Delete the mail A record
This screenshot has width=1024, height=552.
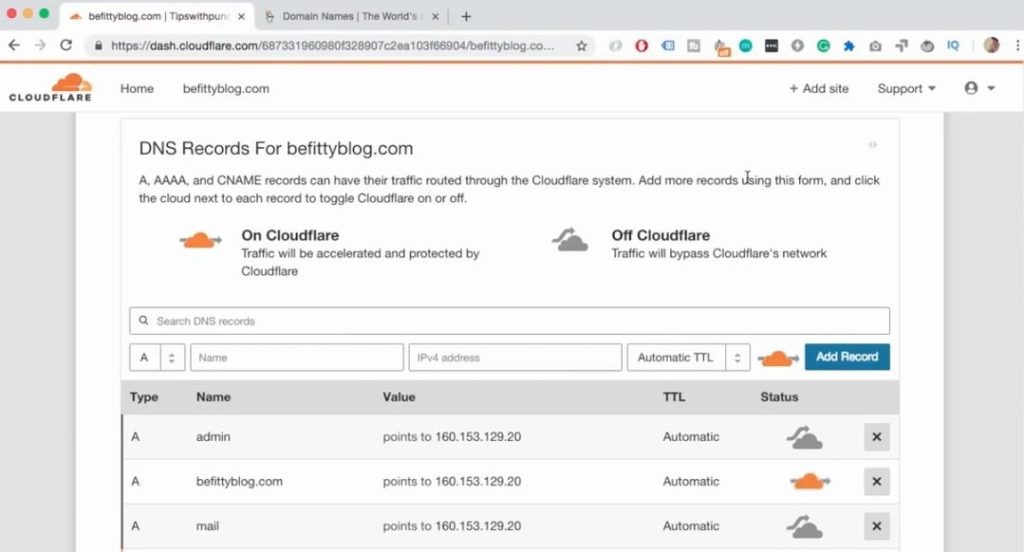click(x=876, y=526)
